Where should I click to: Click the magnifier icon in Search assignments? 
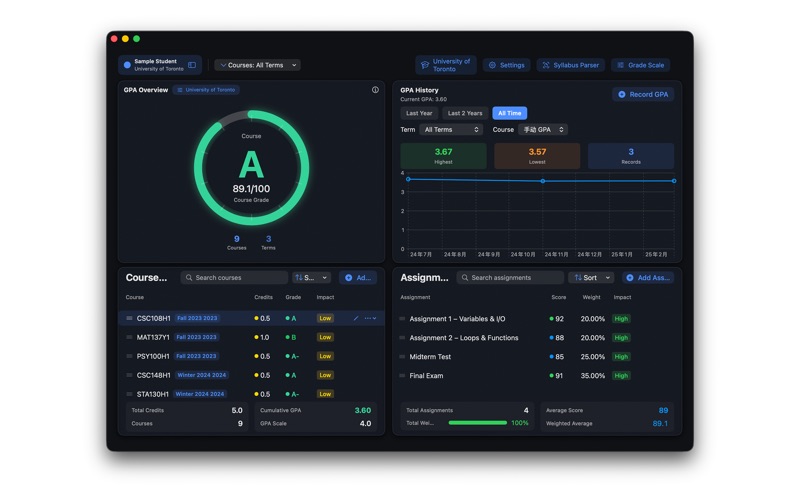click(x=465, y=278)
